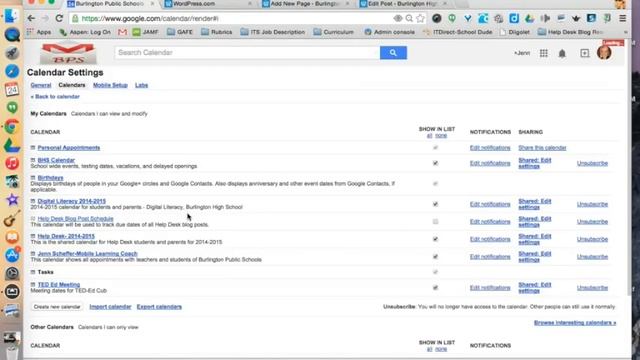
Task: Open Calendar icon in dock
Action: coord(12,89)
